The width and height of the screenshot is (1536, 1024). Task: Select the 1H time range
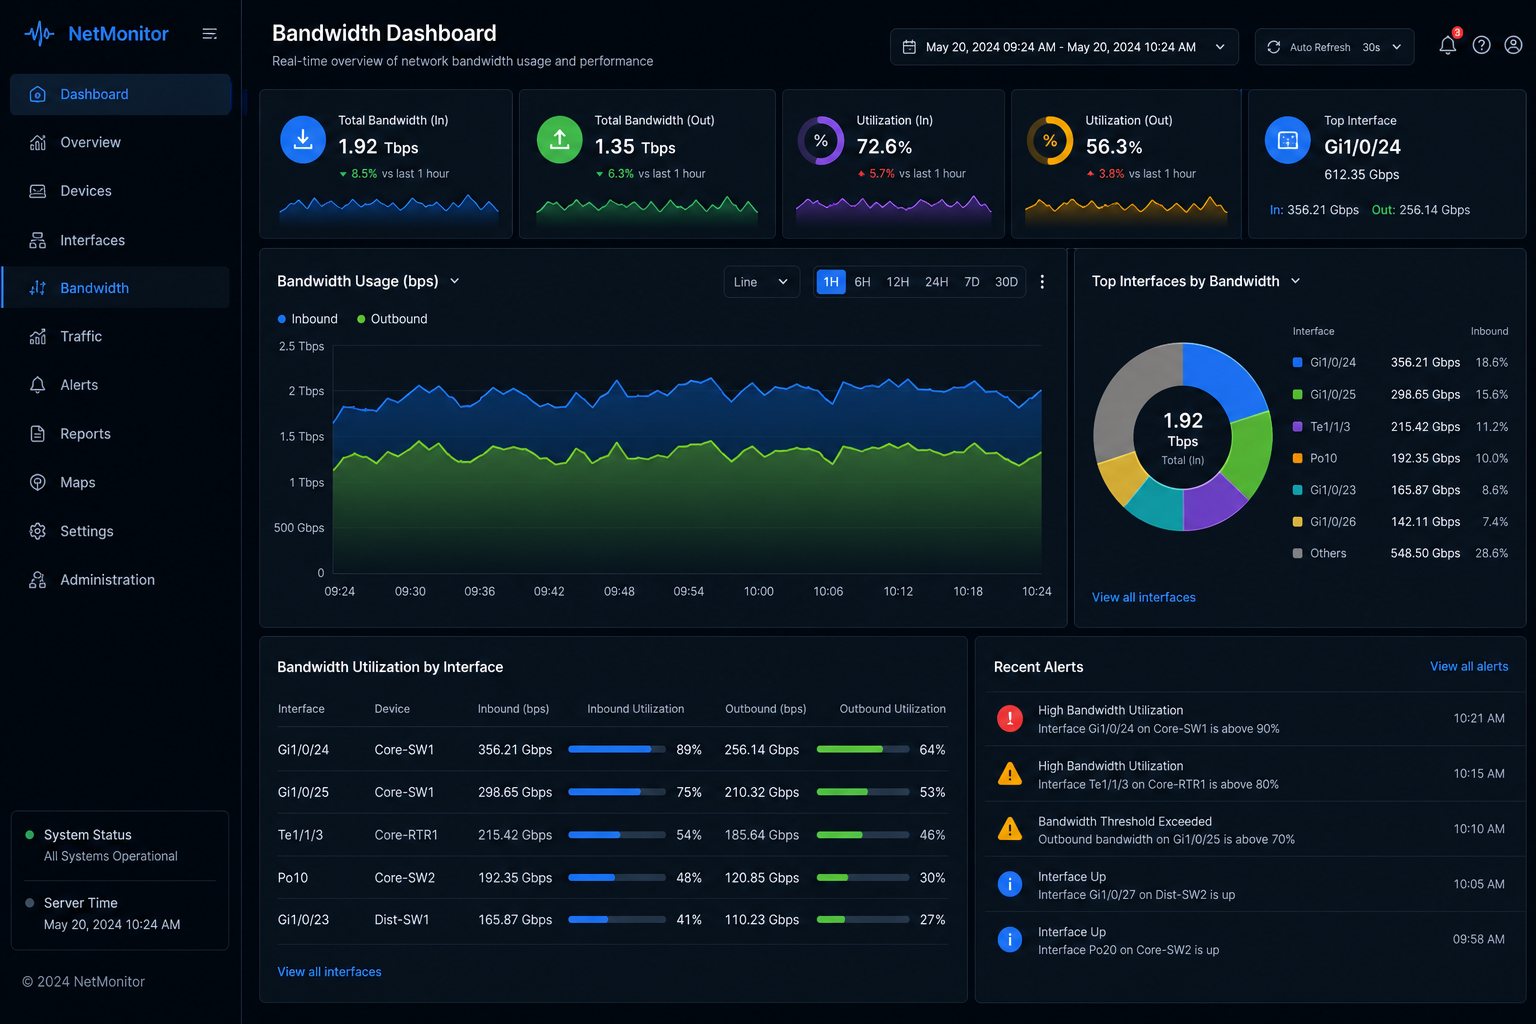[831, 282]
